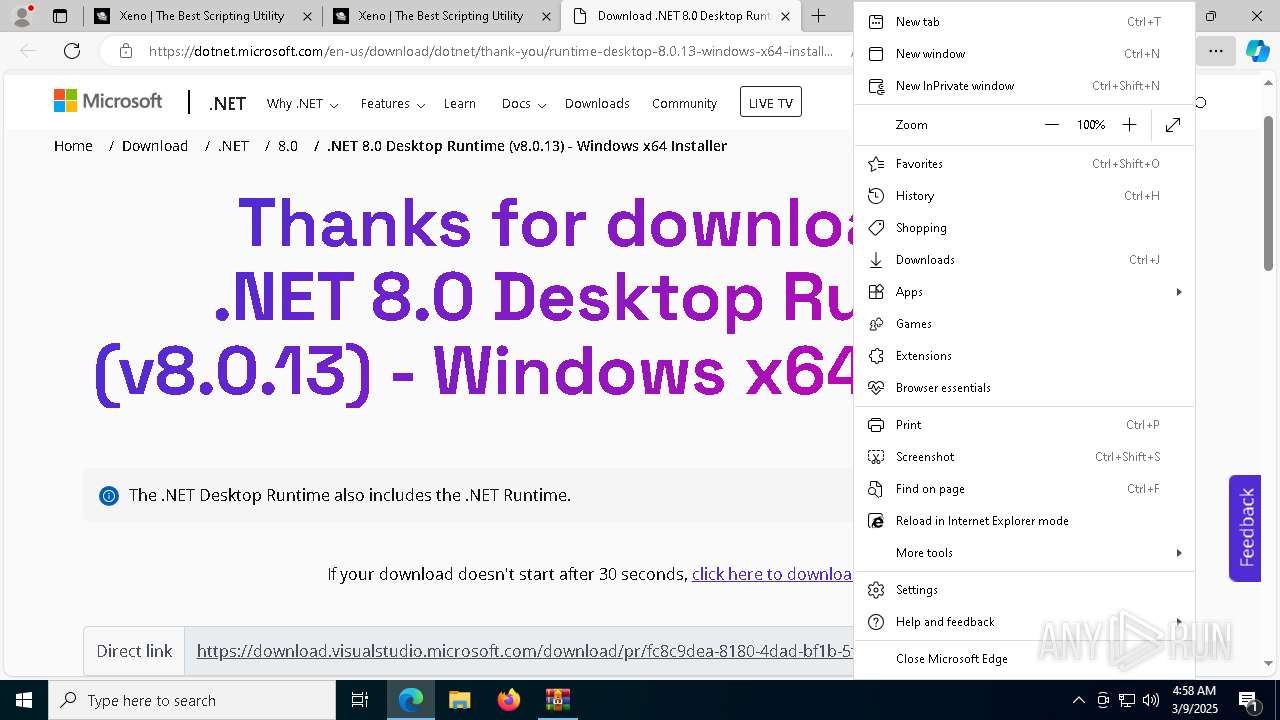1280x720 pixels.
Task: Click the star icon beside Favorites
Action: pos(876,164)
